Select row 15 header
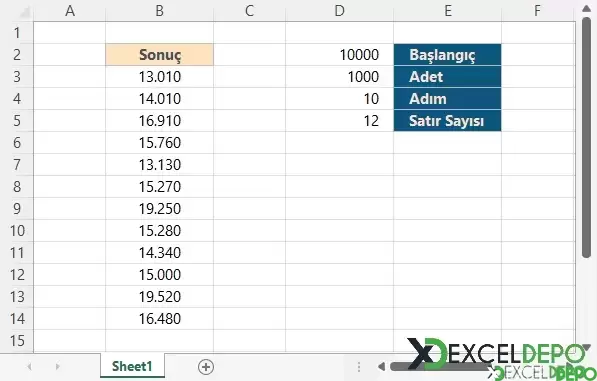 click(x=17, y=341)
